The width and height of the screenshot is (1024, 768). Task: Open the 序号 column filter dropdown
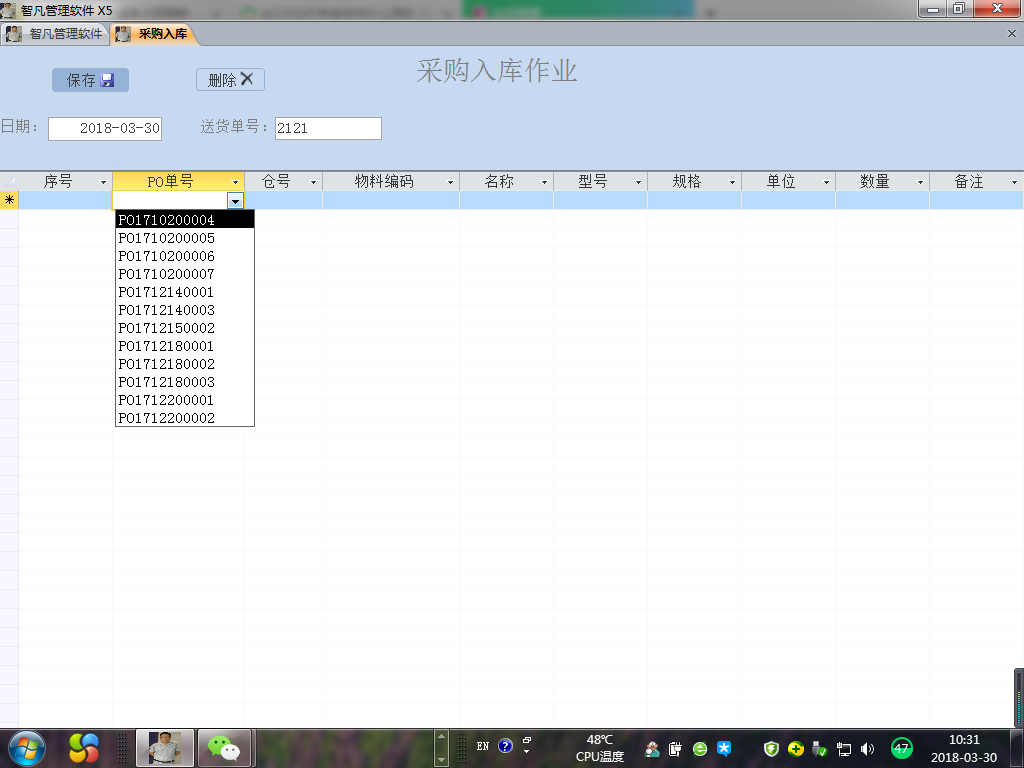coord(103,182)
